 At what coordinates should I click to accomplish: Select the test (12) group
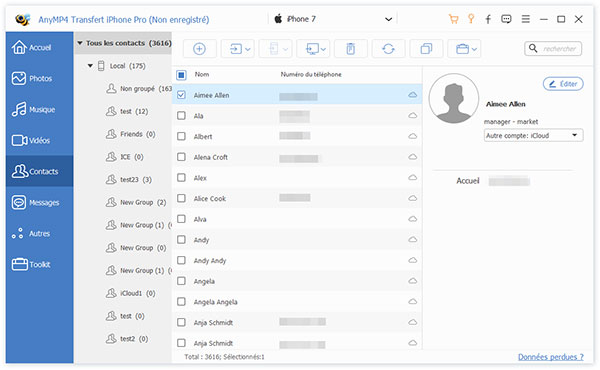point(127,111)
